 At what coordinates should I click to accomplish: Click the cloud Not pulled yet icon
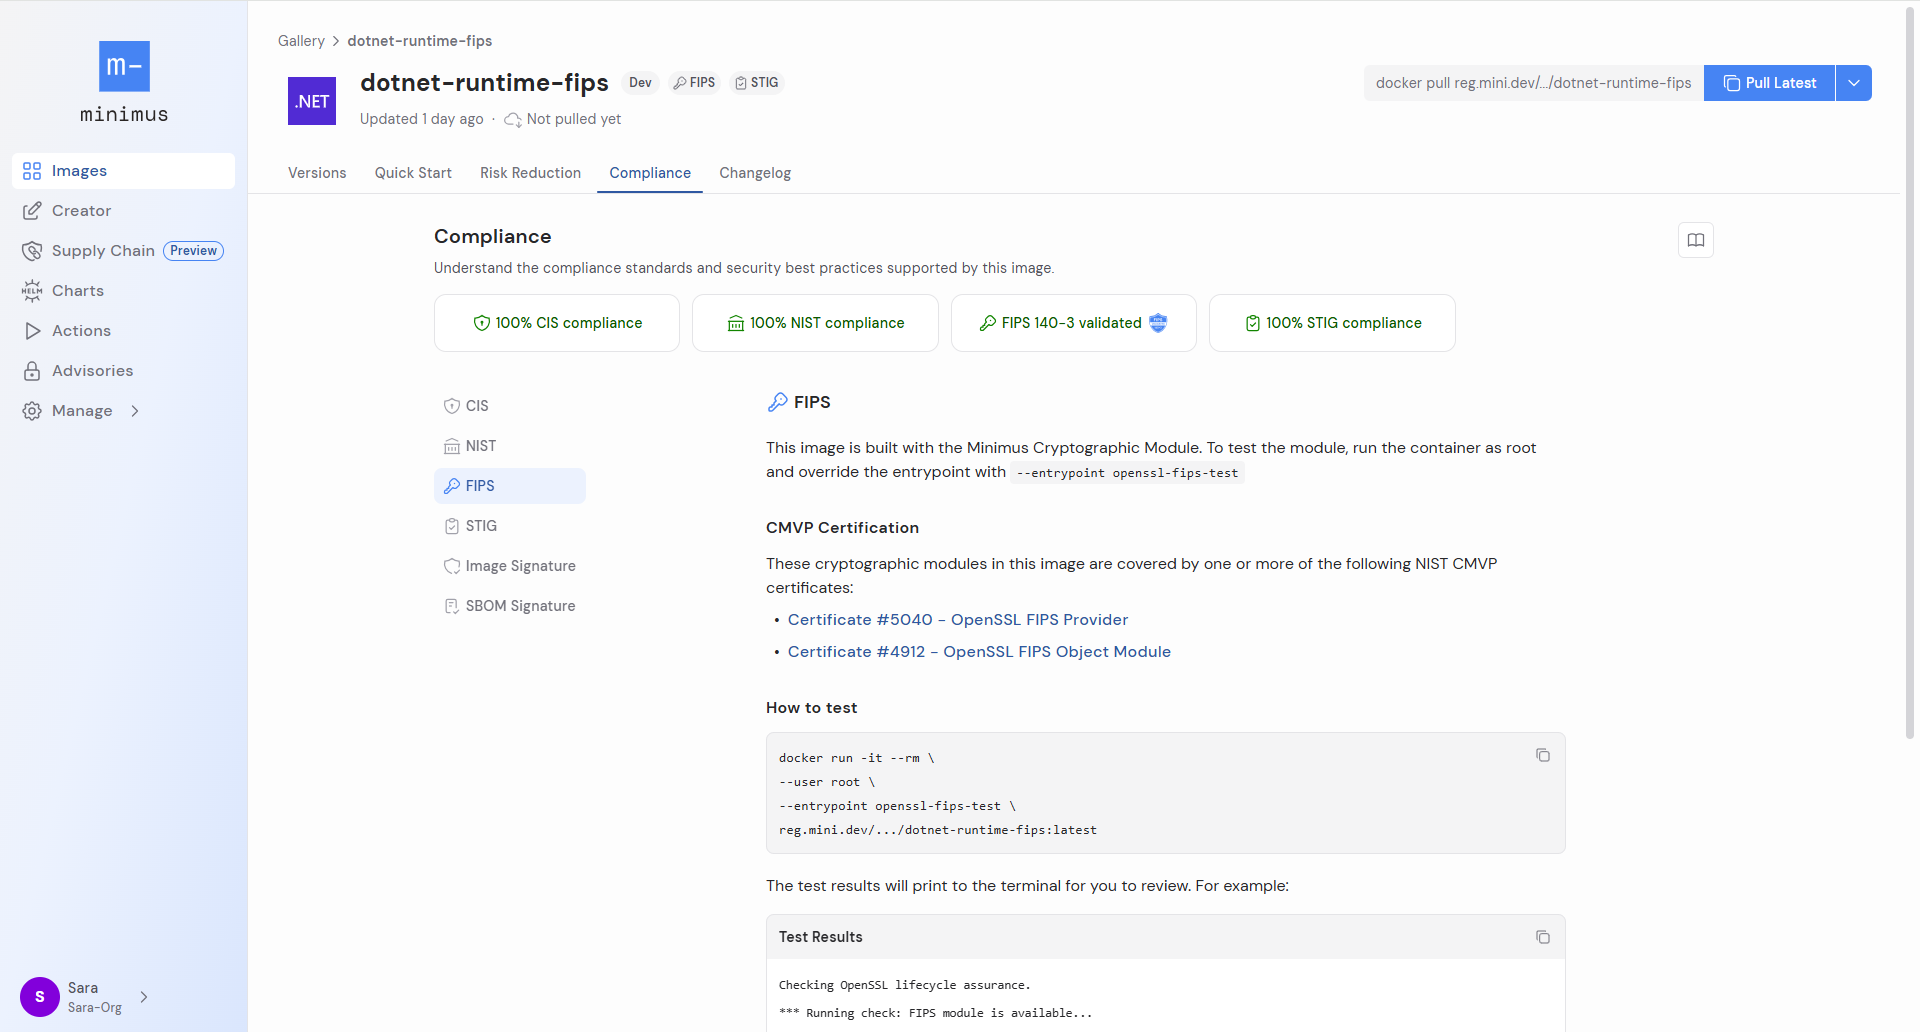[x=513, y=120]
